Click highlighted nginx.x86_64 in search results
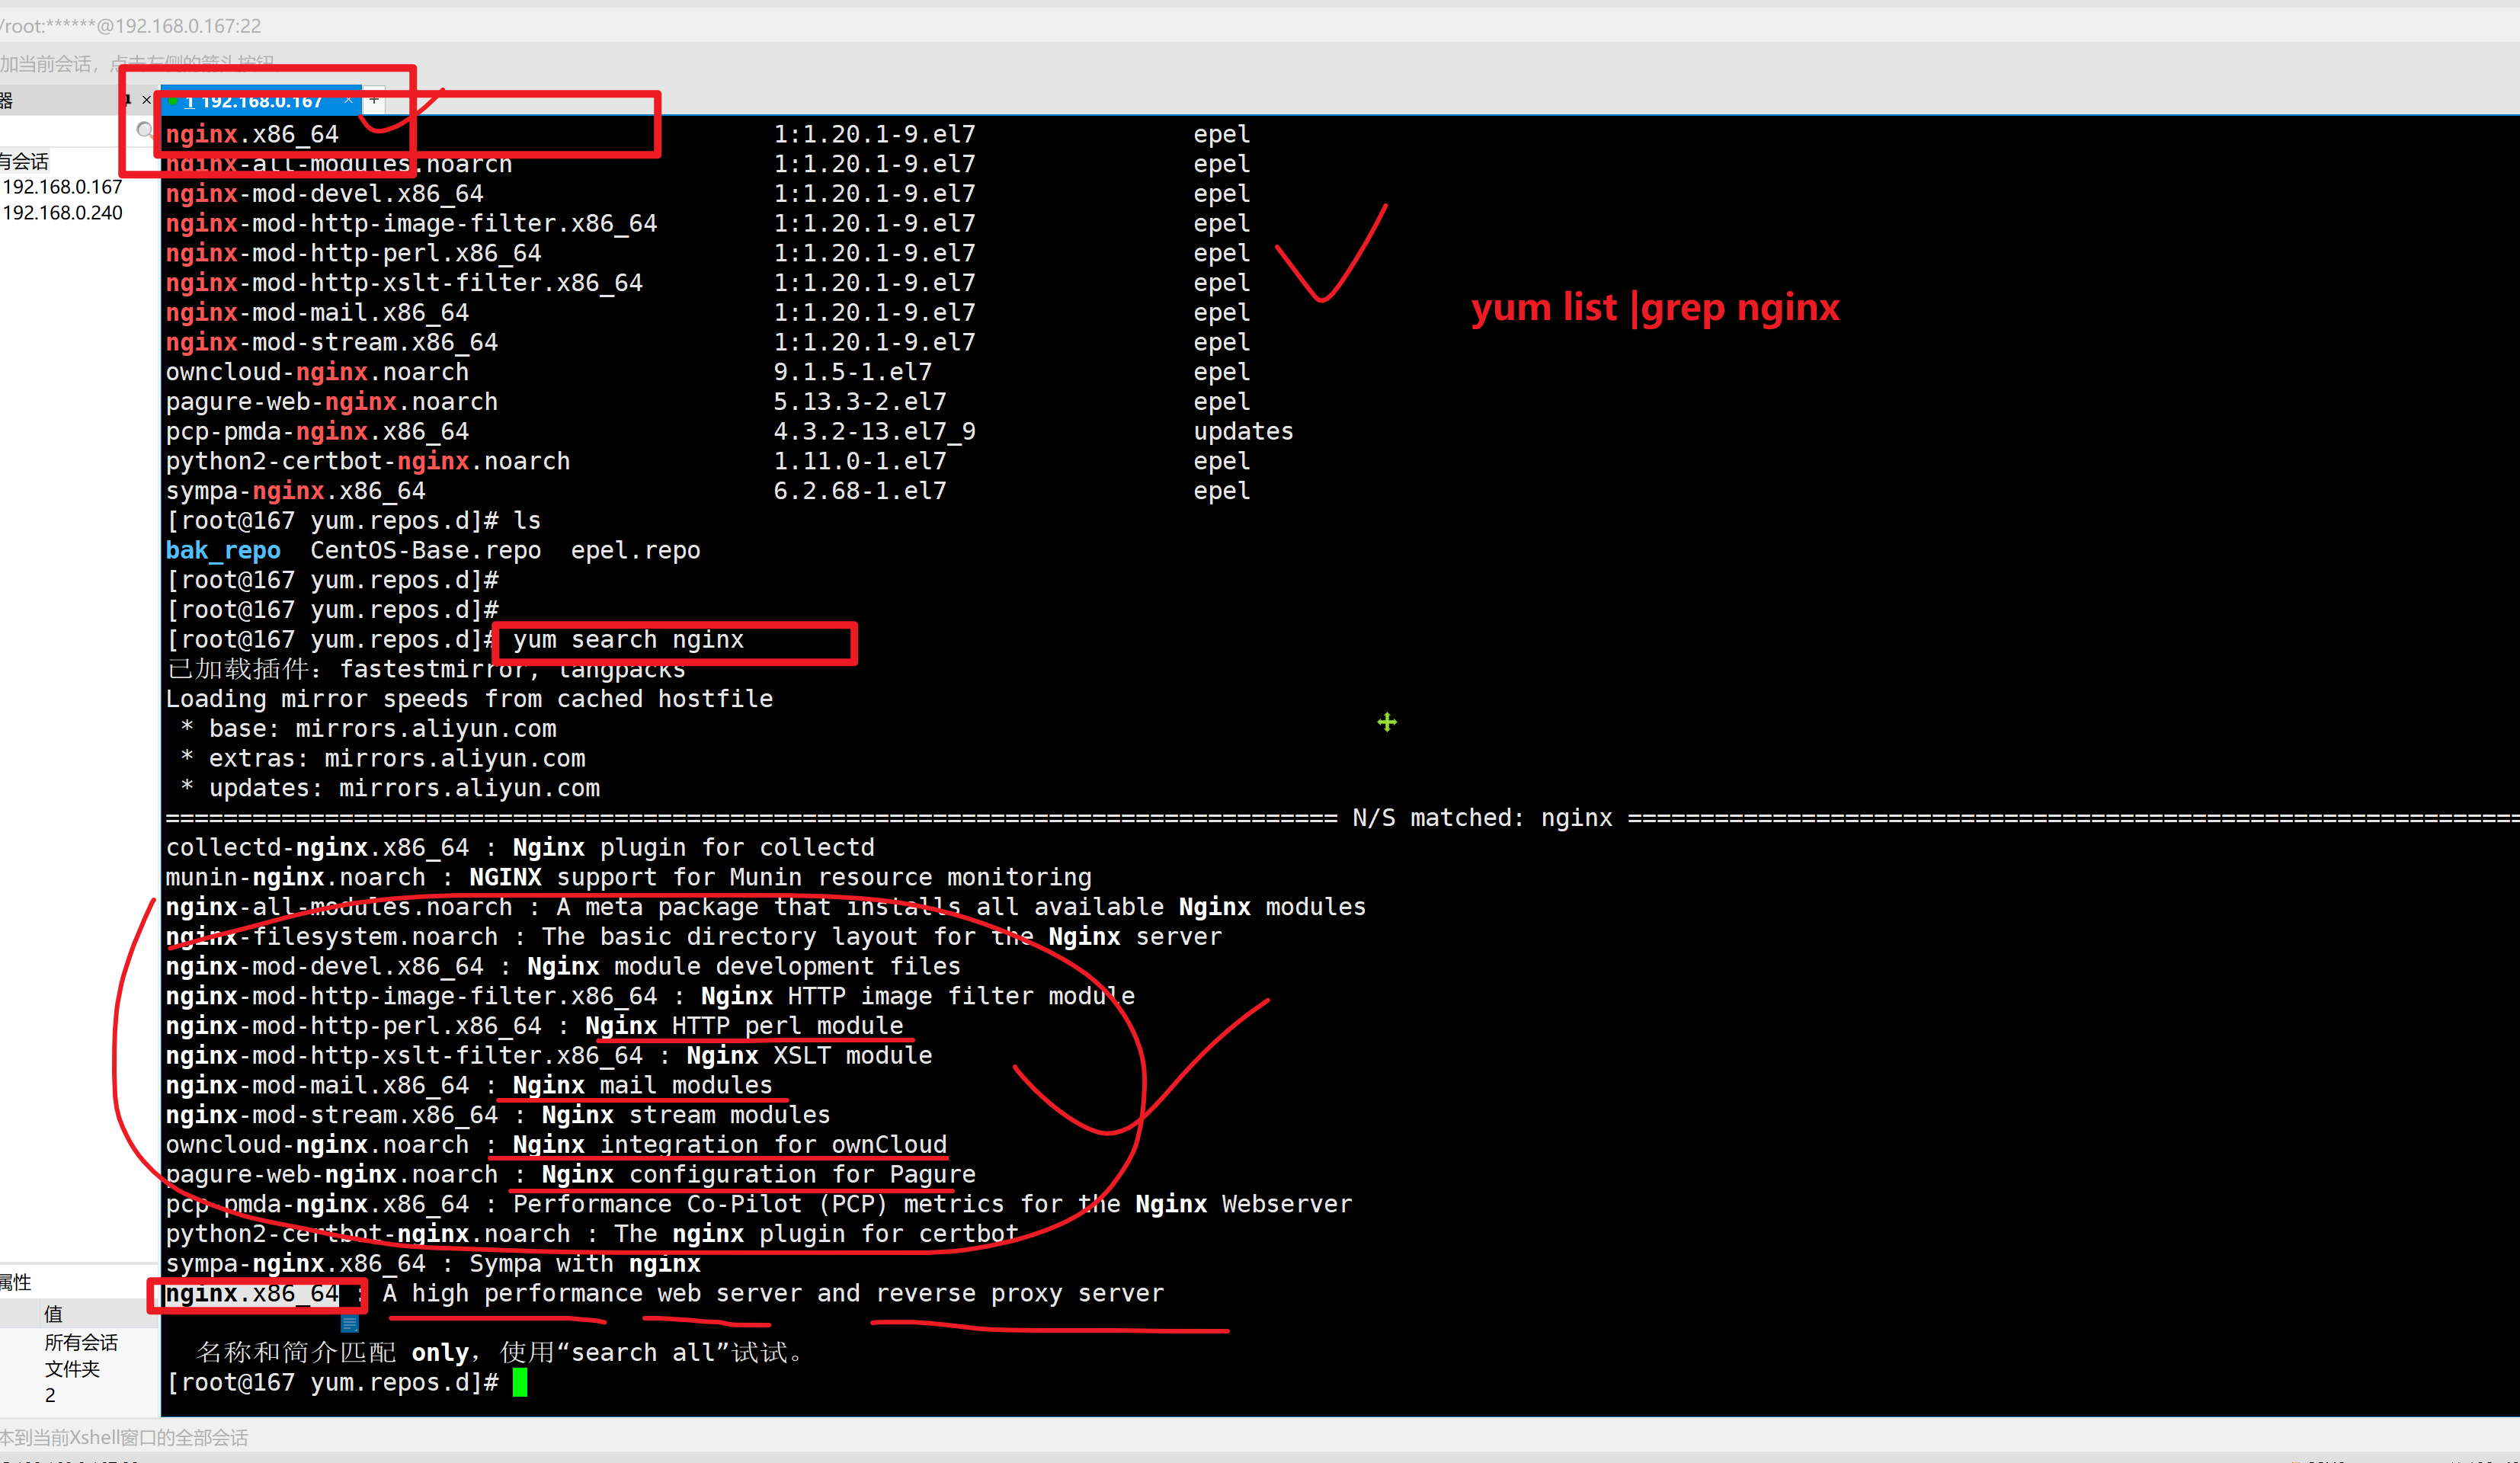 (x=253, y=1294)
